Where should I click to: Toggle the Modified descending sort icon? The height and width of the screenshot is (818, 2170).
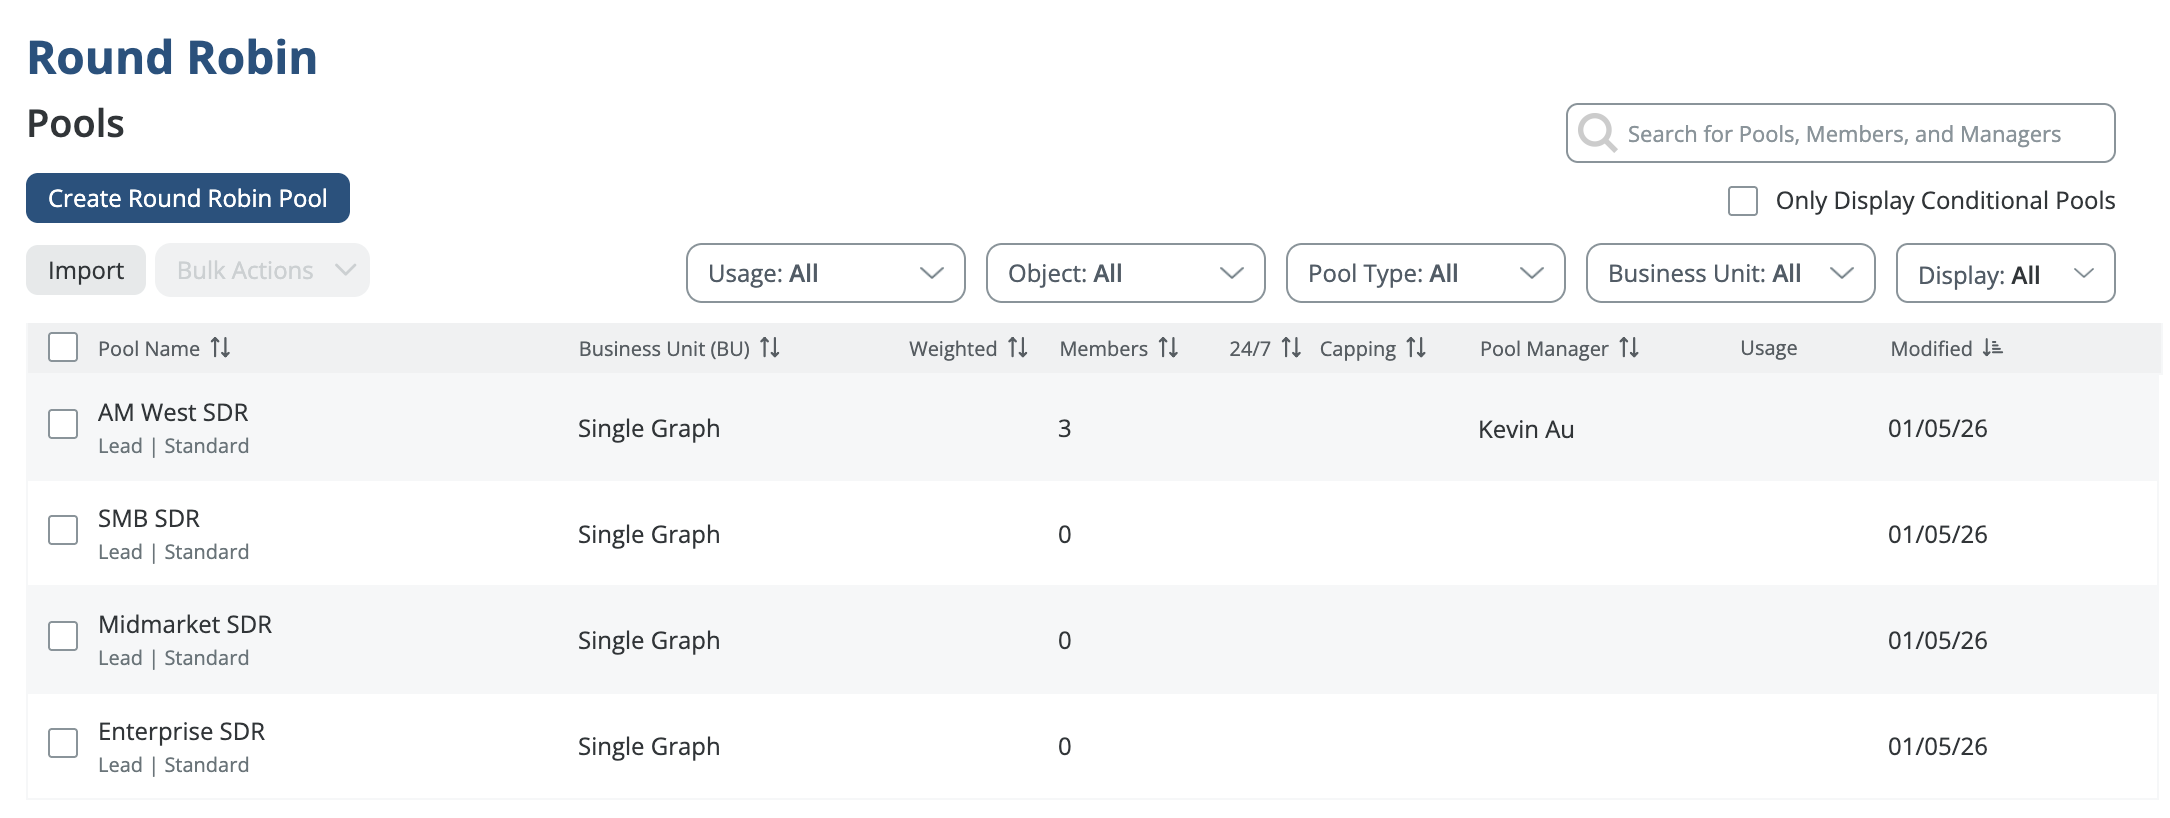coord(1992,348)
